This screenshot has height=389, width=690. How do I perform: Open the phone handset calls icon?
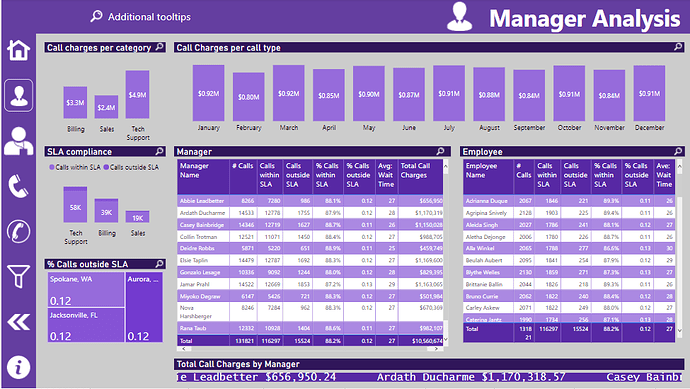18,186
